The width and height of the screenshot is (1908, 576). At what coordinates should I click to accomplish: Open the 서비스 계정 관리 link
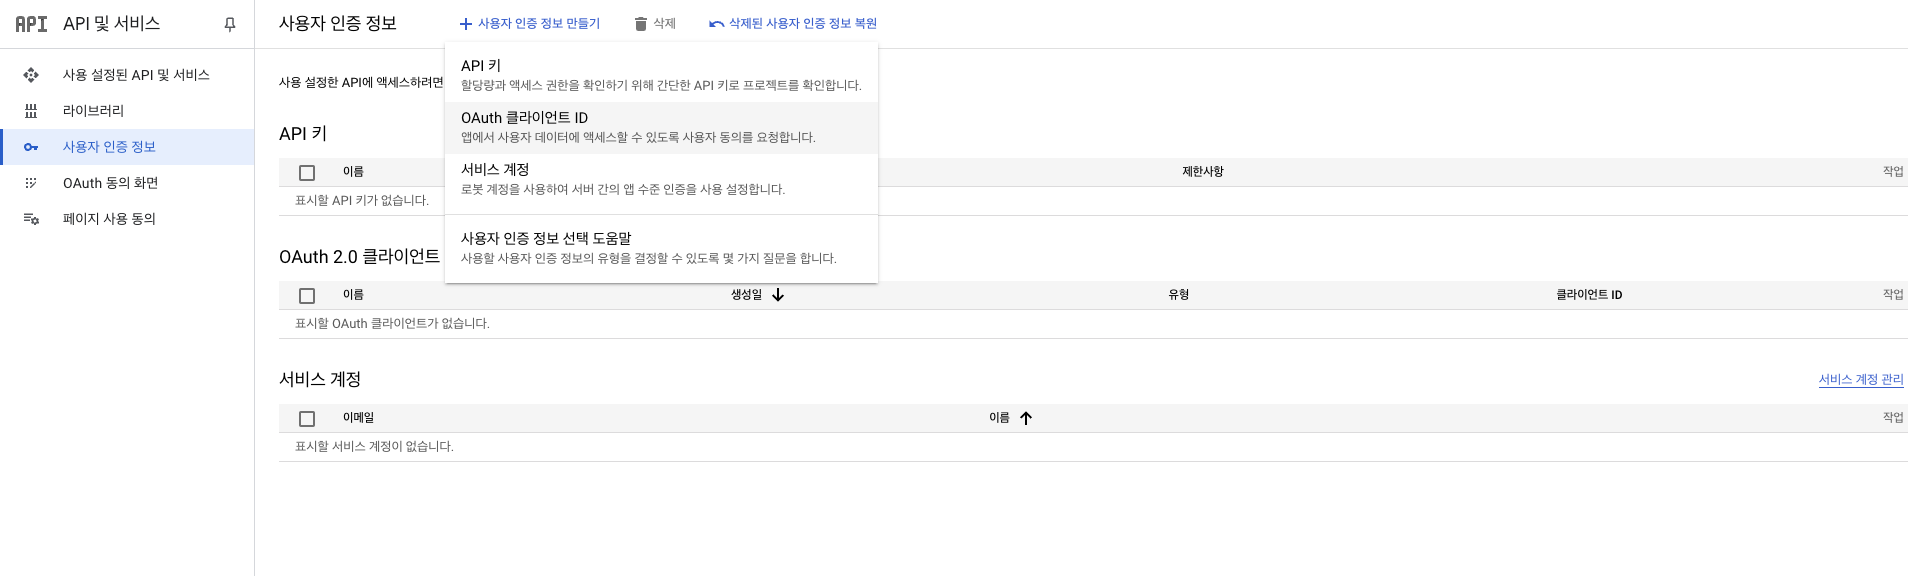pyautogui.click(x=1860, y=380)
